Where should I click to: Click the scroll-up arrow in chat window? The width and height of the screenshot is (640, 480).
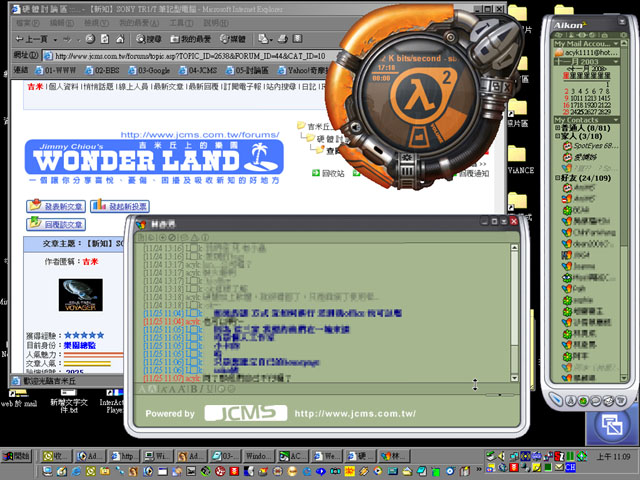point(514,247)
